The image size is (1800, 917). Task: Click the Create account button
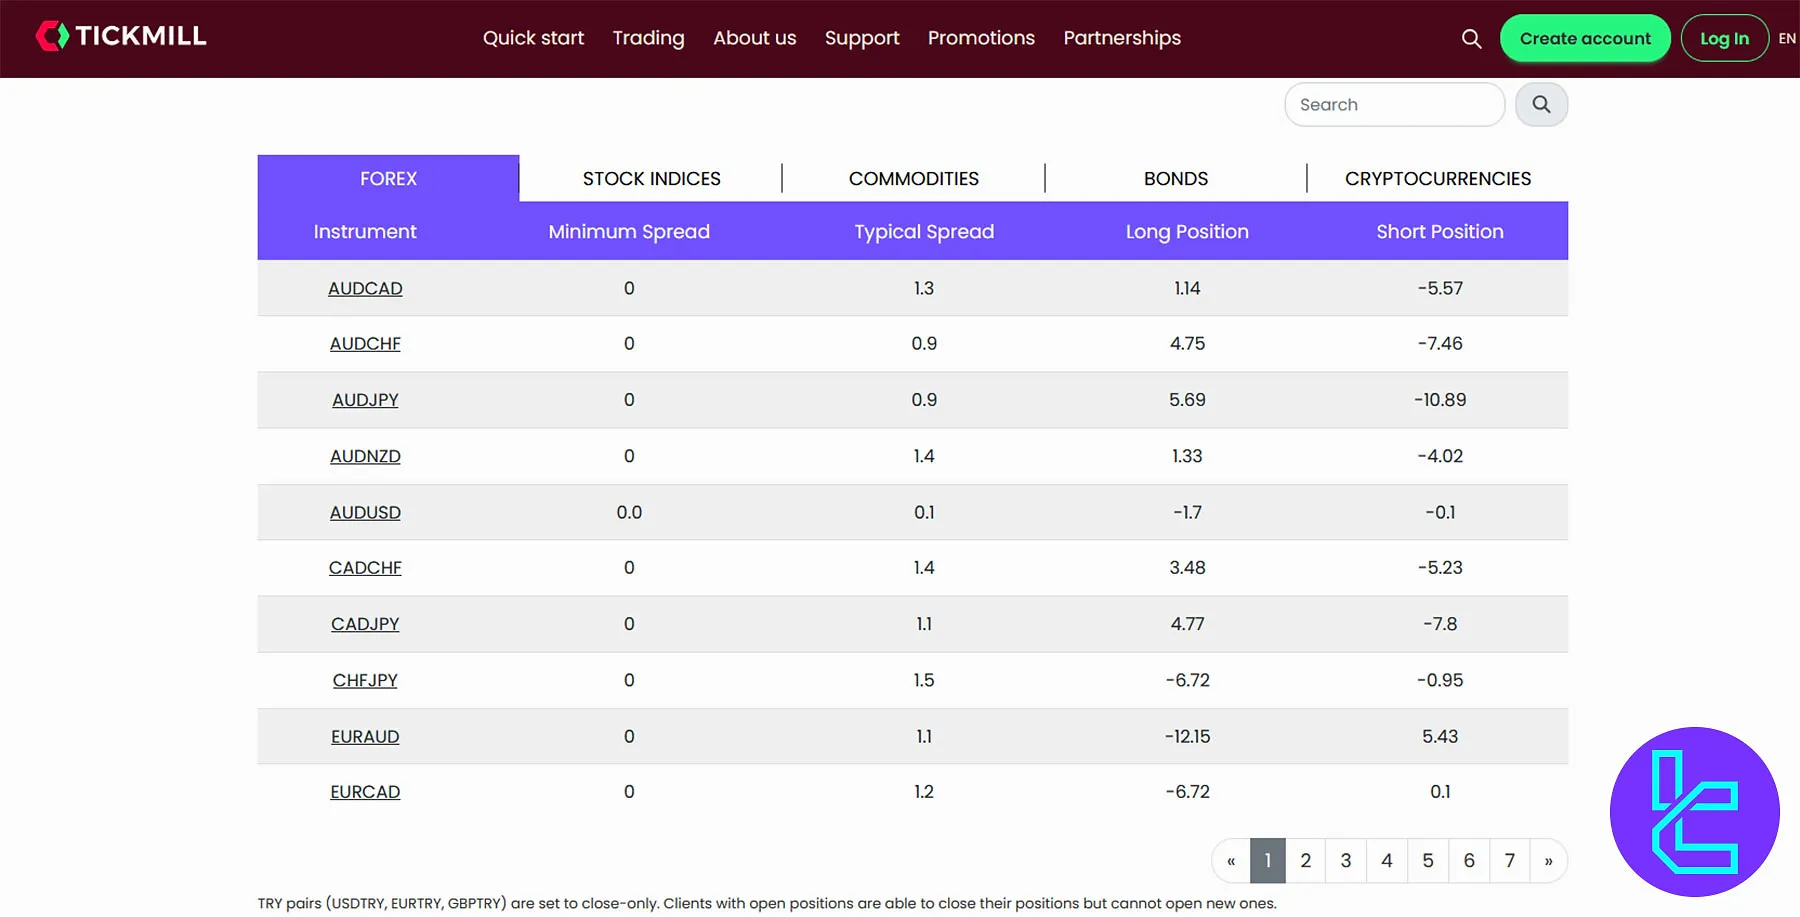pos(1585,38)
